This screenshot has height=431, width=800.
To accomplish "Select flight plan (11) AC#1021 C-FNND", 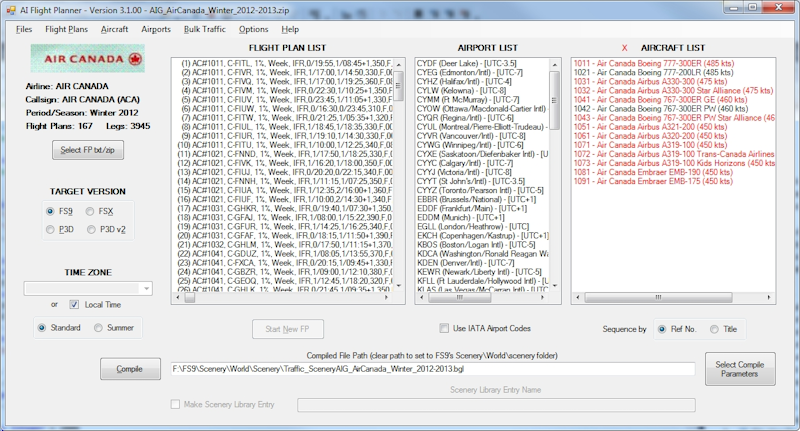I will click(285, 154).
